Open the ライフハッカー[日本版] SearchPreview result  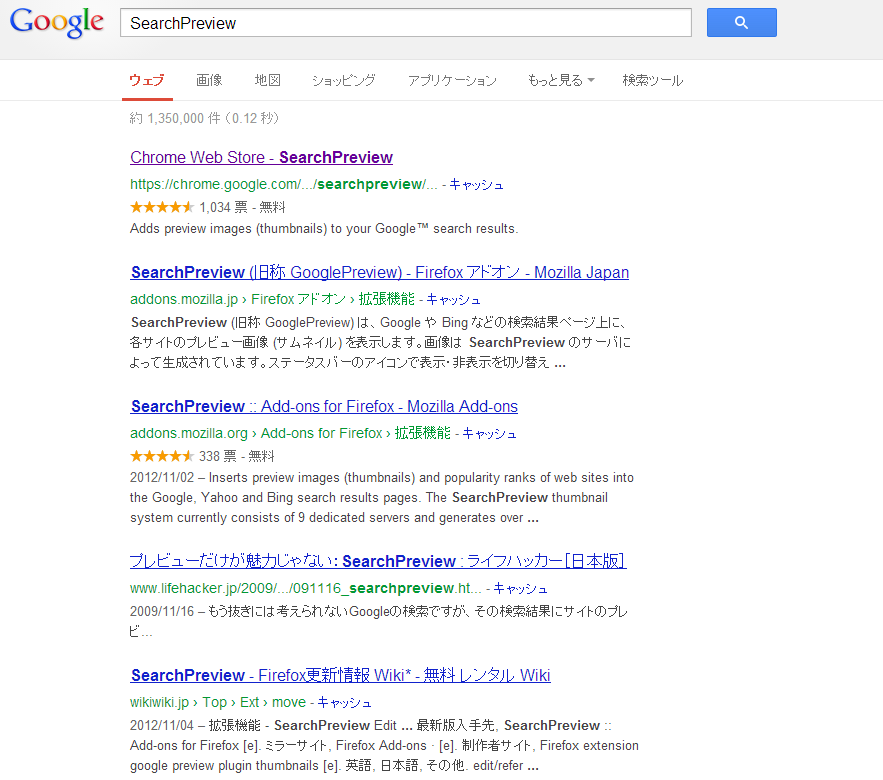click(x=378, y=561)
